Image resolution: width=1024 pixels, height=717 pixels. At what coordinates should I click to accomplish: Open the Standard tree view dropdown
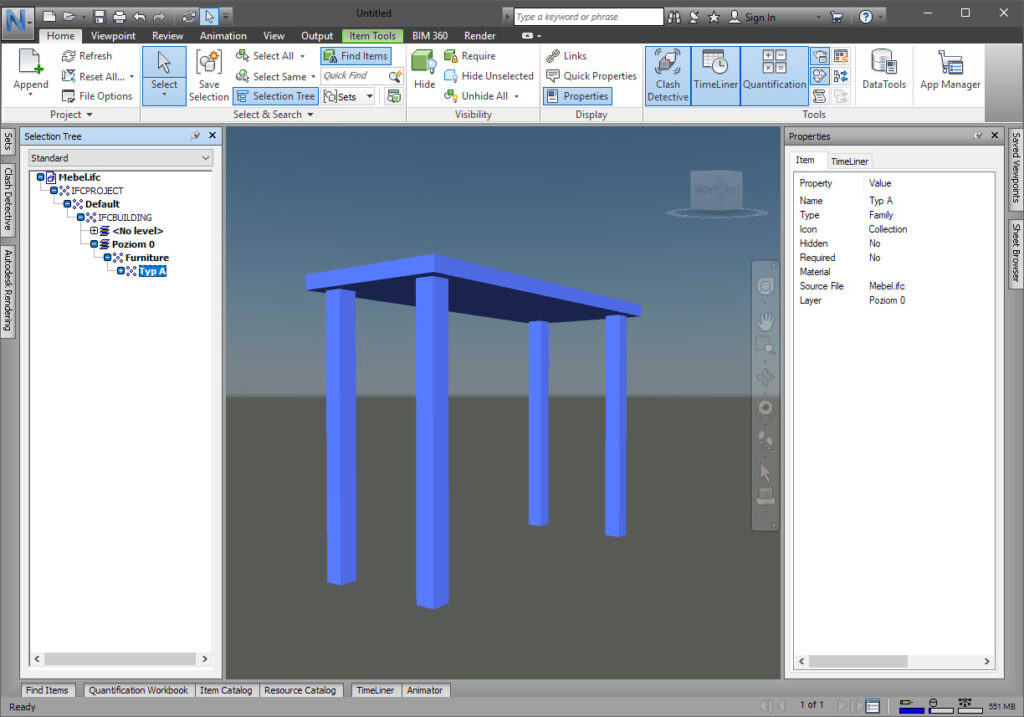[120, 158]
